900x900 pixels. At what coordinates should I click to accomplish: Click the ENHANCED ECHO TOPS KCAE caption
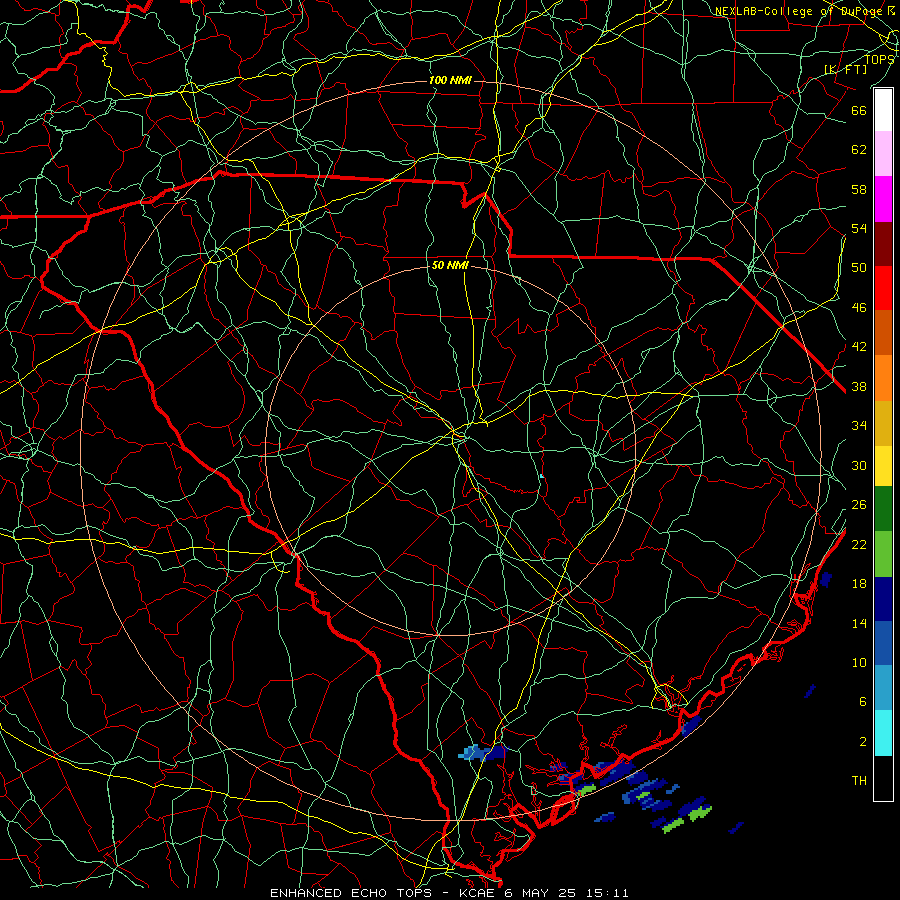click(449, 893)
